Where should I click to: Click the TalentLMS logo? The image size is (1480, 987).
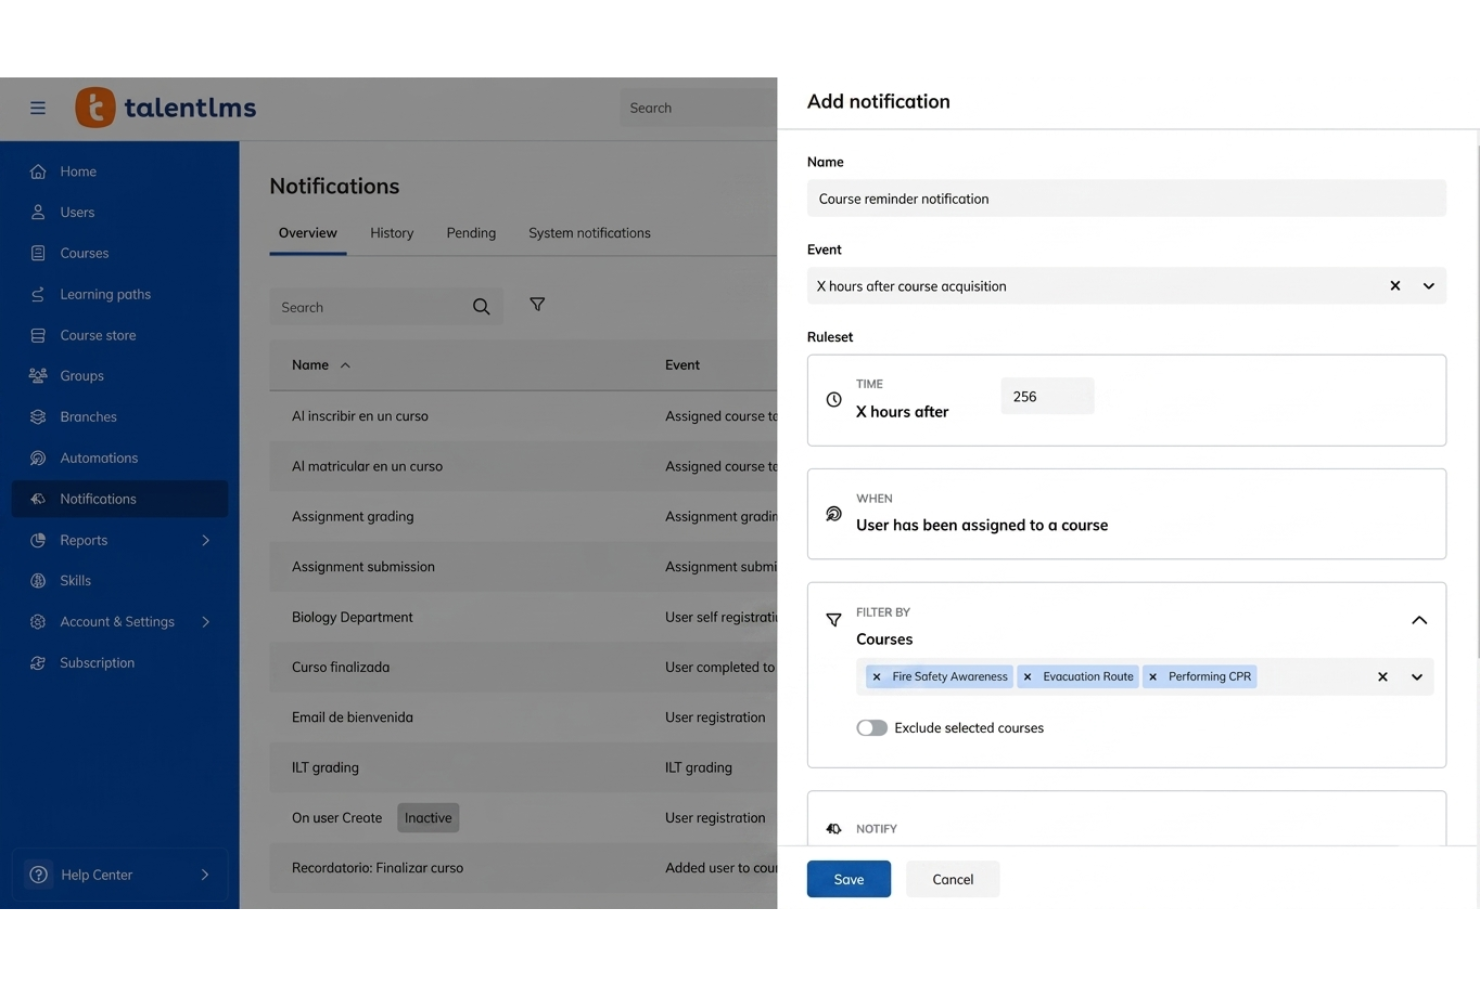pos(166,108)
